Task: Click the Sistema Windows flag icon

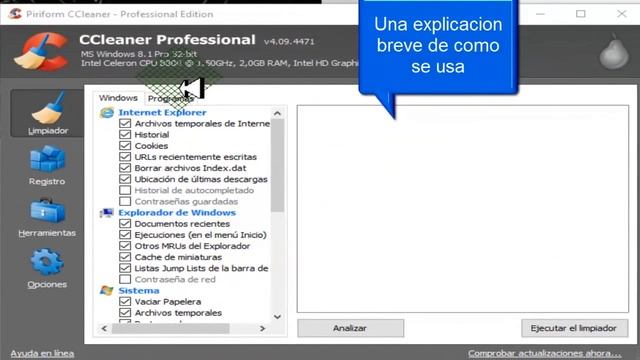Action: tap(107, 291)
